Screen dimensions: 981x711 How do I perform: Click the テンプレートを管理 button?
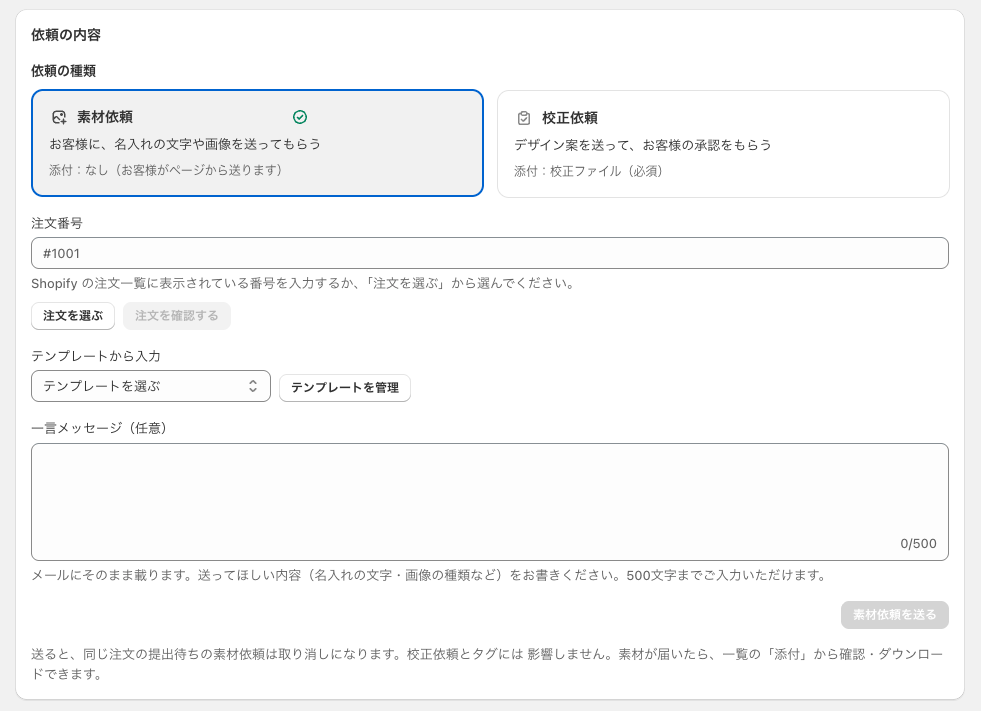pyautogui.click(x=345, y=388)
